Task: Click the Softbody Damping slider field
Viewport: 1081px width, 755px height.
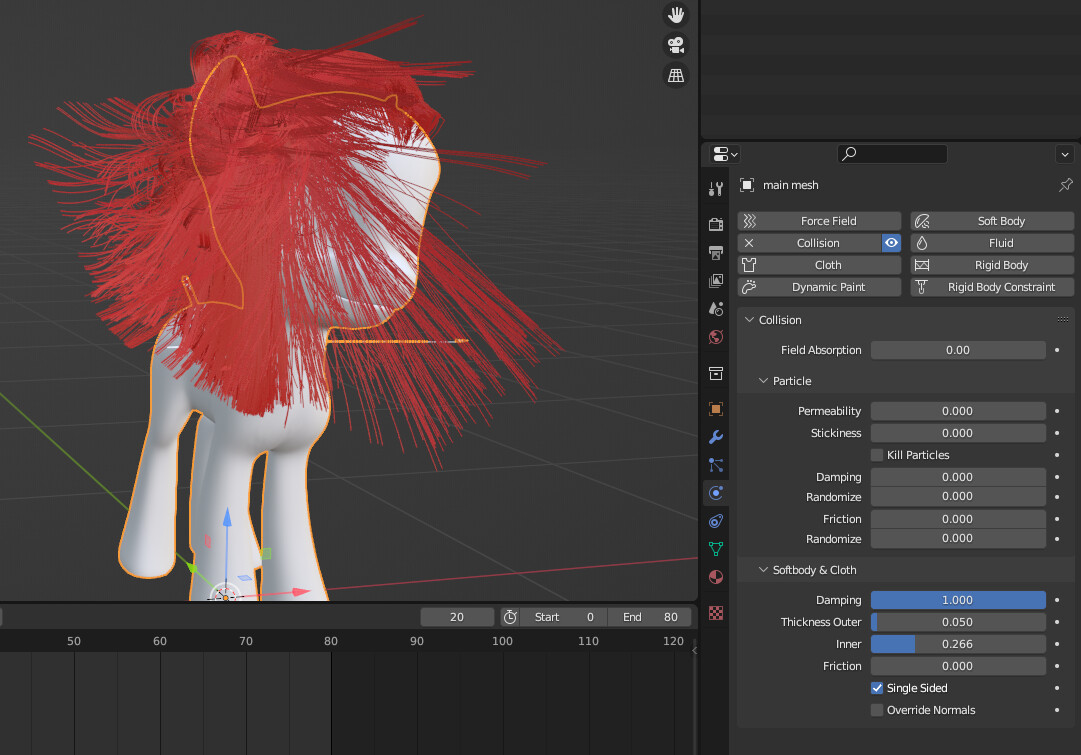Action: (957, 599)
